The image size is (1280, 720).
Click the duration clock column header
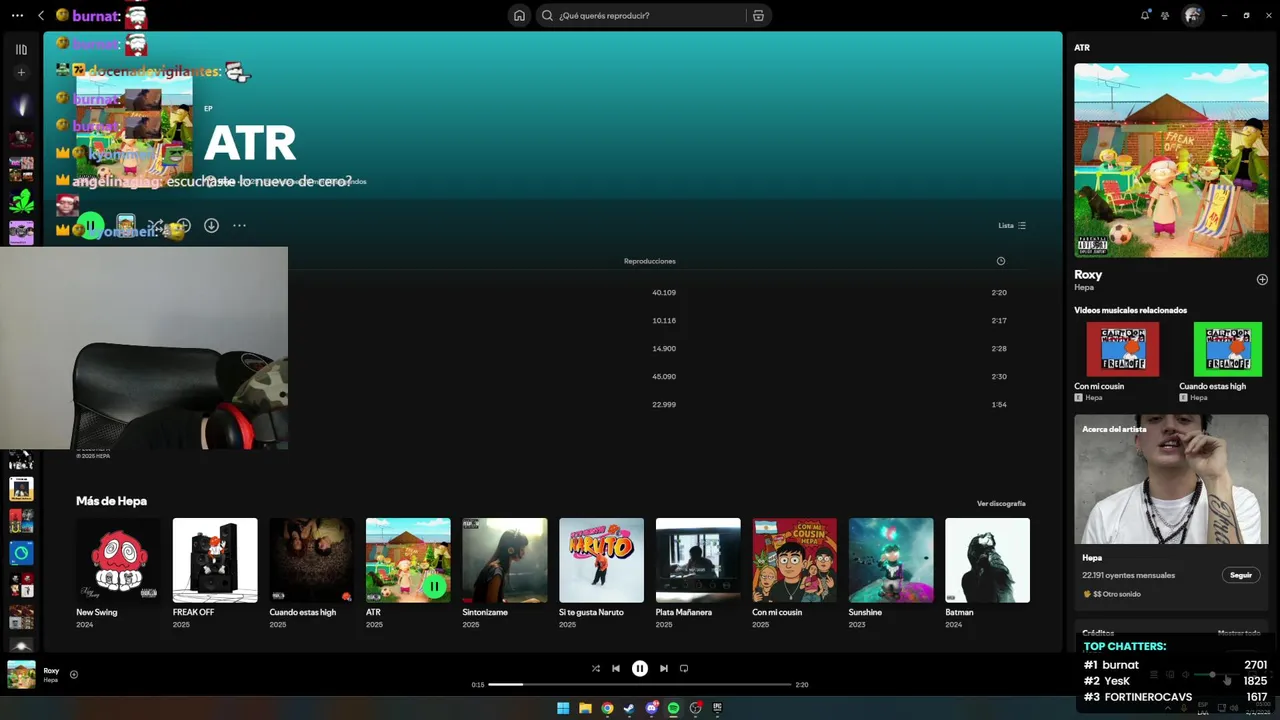coord(1001,261)
